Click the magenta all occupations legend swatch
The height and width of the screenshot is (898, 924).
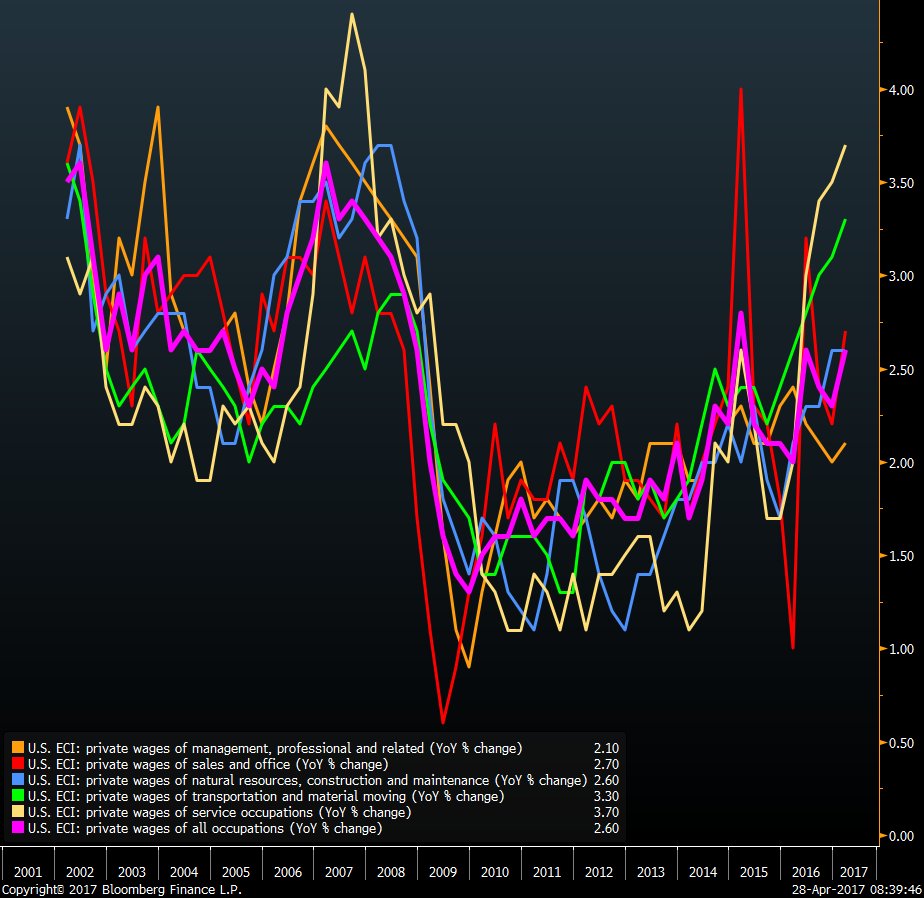coord(17,828)
